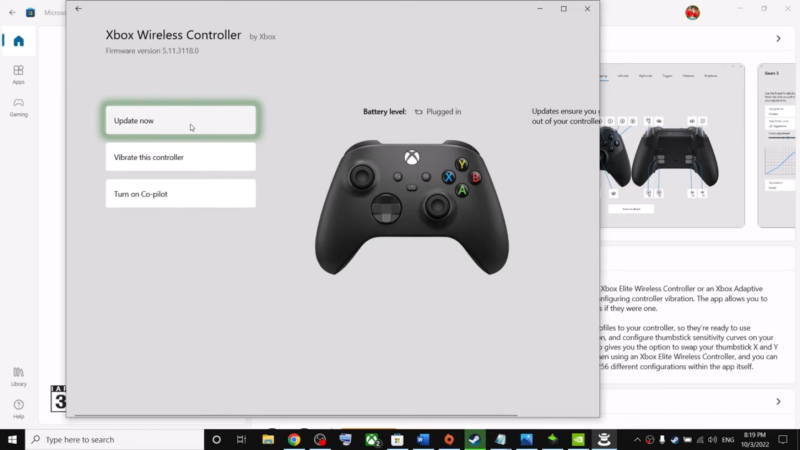This screenshot has height=450, width=800.
Task: Open Google Chrome from taskbar
Action: [294, 439]
